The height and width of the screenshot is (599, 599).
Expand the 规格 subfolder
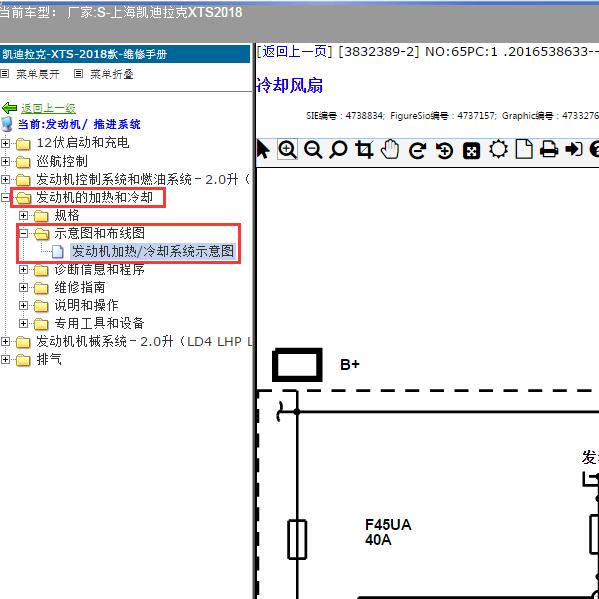pos(23,216)
